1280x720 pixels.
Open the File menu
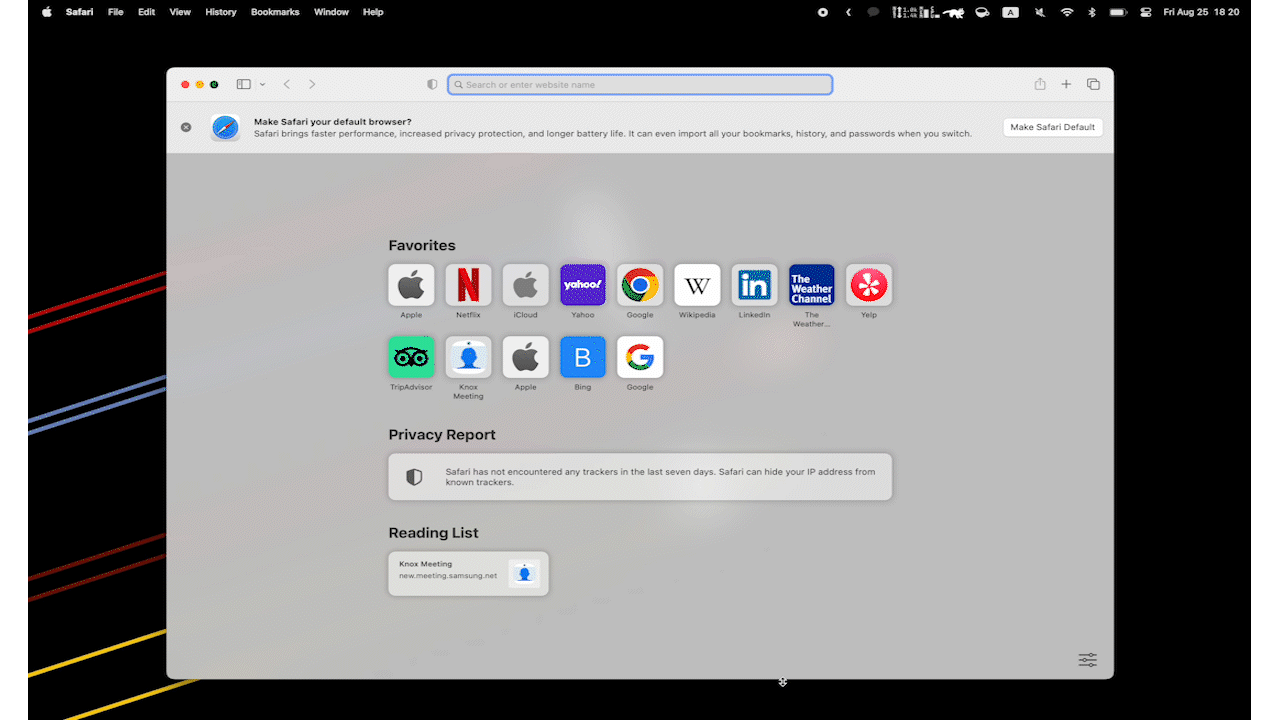point(116,12)
